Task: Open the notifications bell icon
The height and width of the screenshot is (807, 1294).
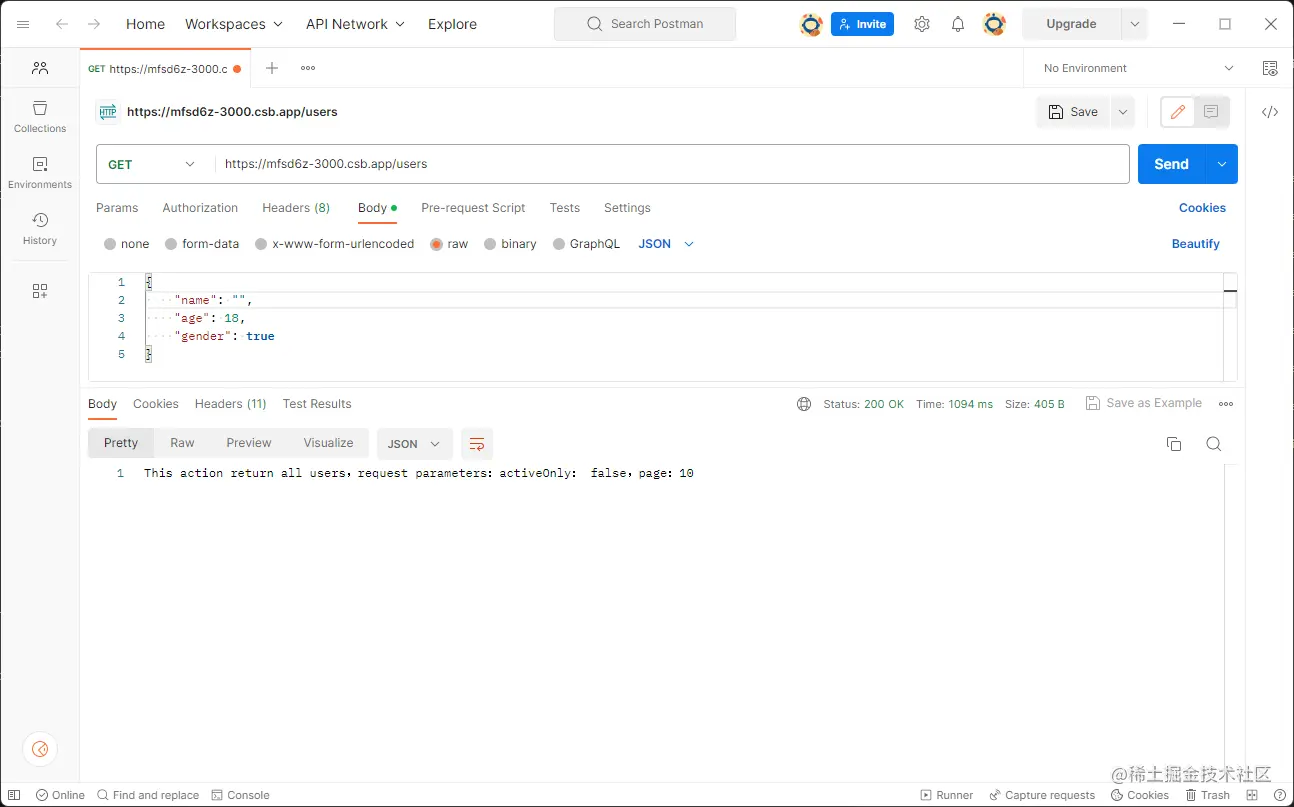Action: tap(958, 24)
